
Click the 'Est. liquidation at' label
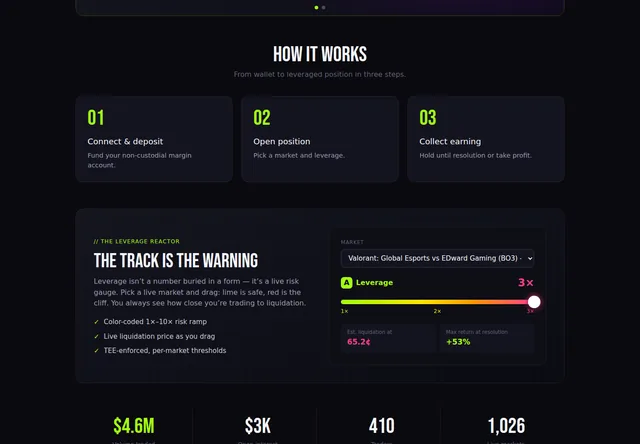369,332
